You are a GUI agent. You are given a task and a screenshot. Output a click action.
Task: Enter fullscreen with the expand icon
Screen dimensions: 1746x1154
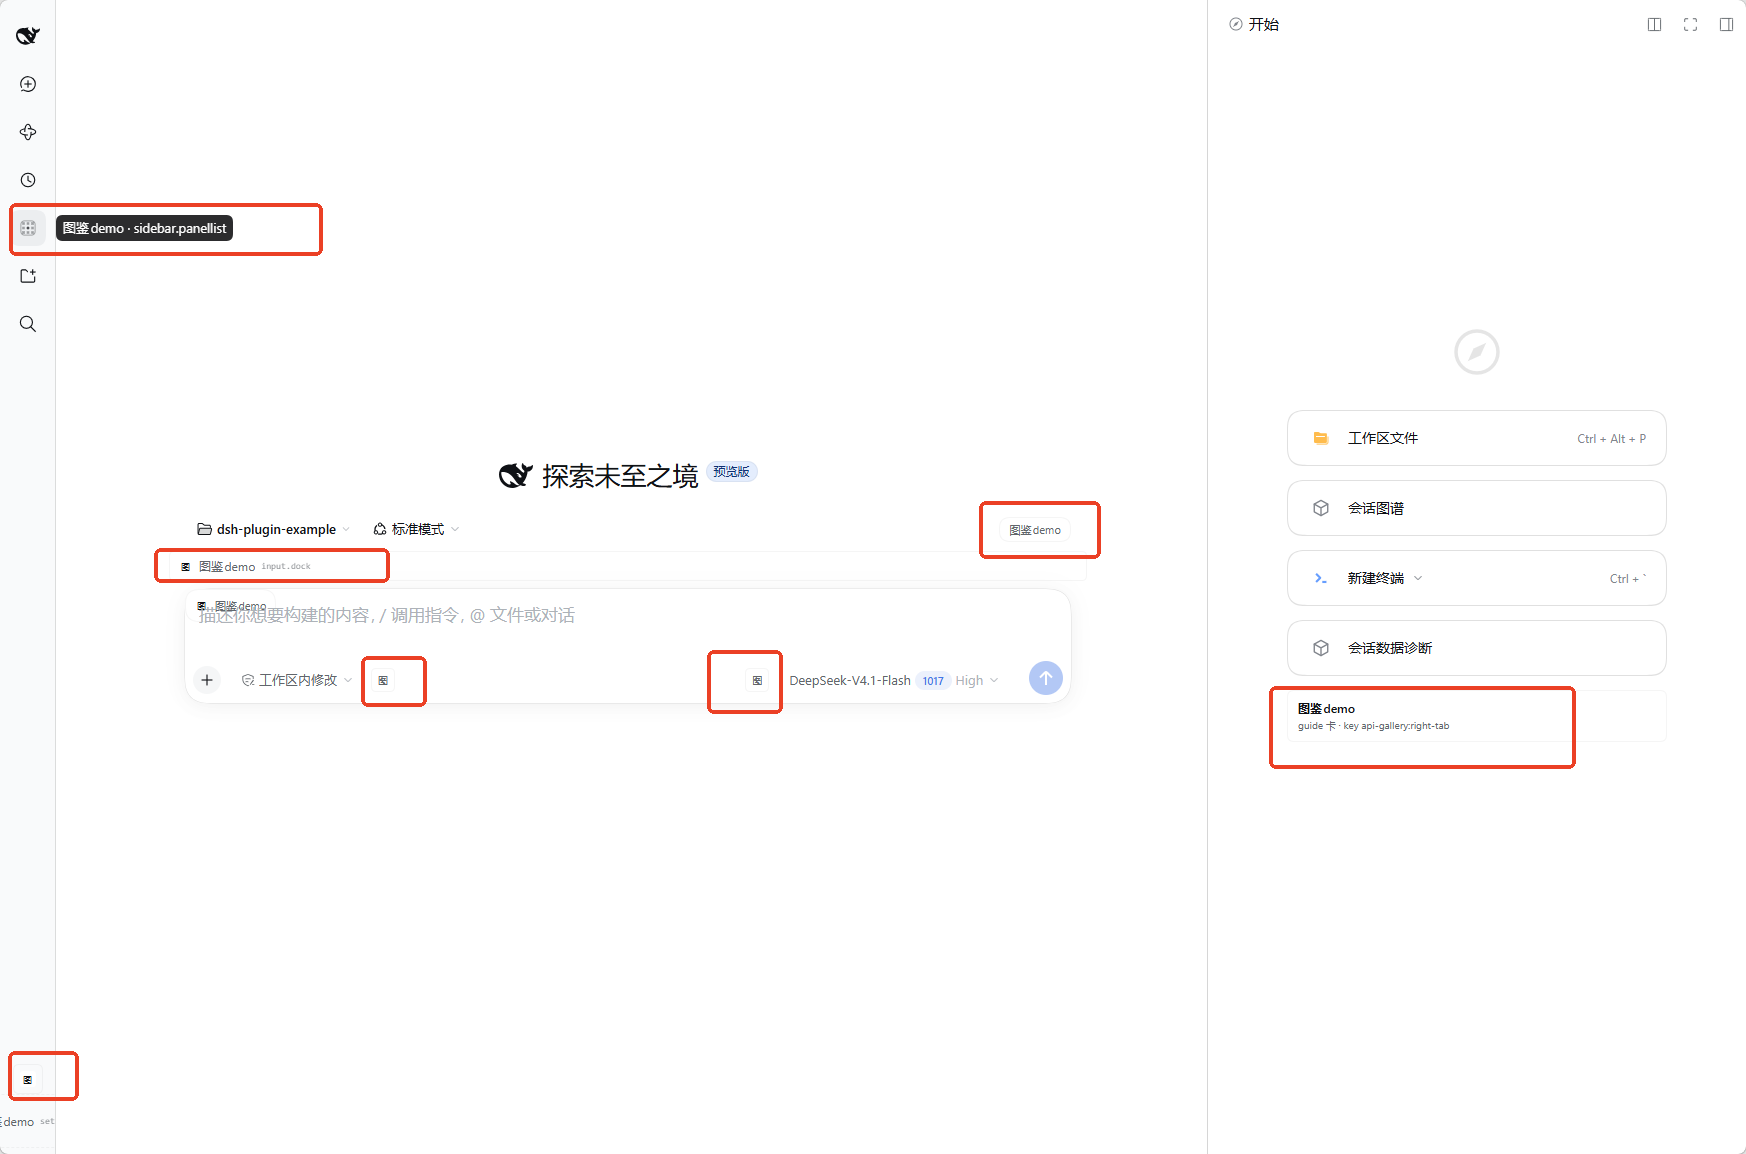(1690, 24)
